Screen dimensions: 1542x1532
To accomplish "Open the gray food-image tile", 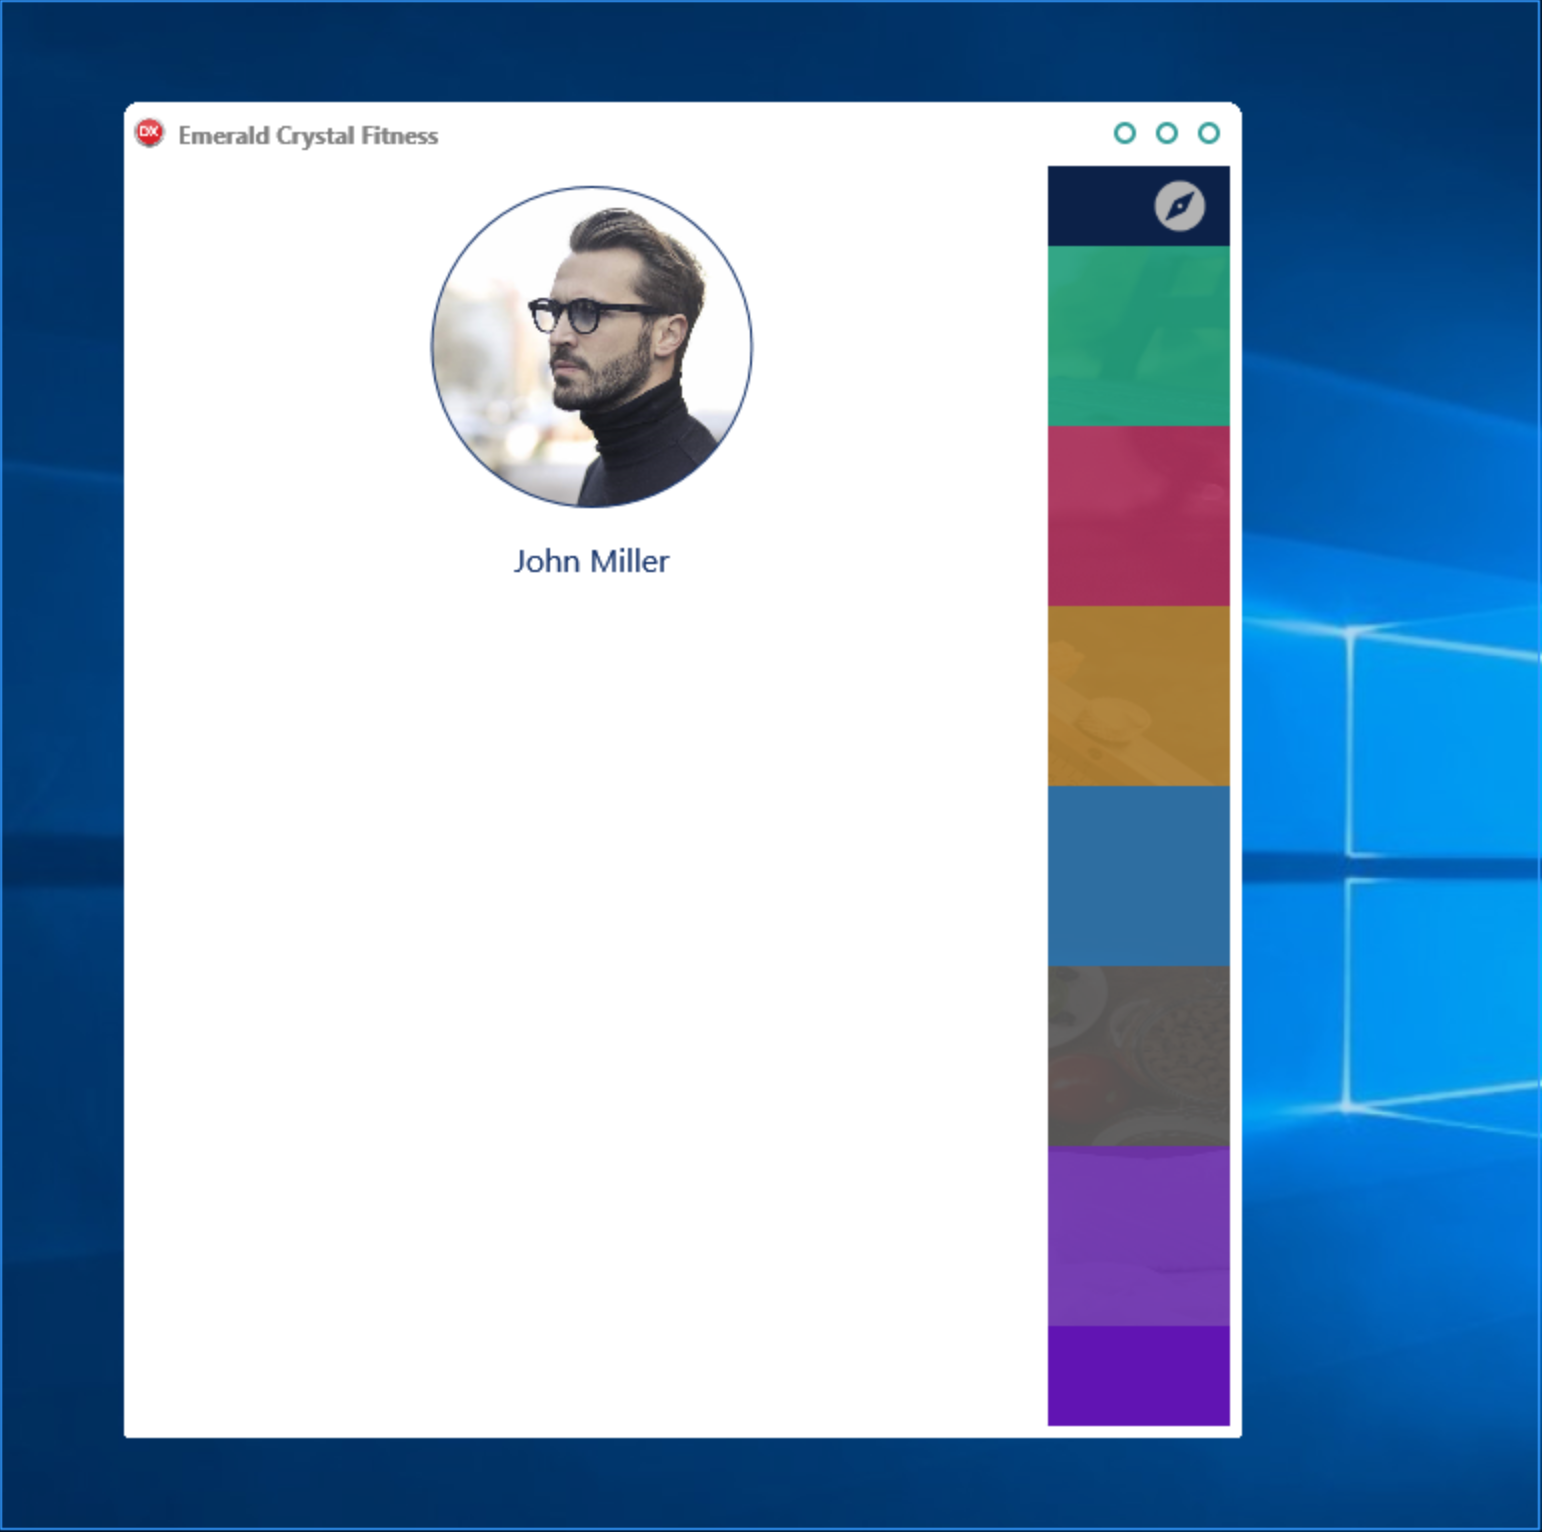I will 1138,1056.
